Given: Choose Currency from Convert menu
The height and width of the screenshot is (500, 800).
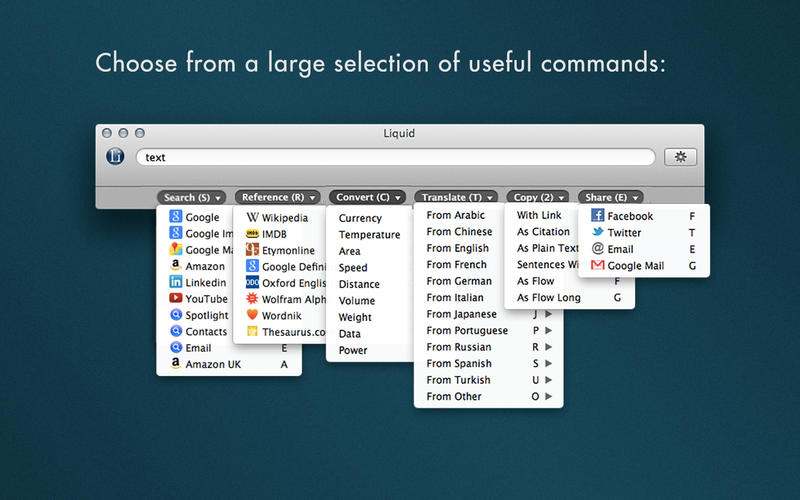Looking at the screenshot, I should click(x=360, y=218).
